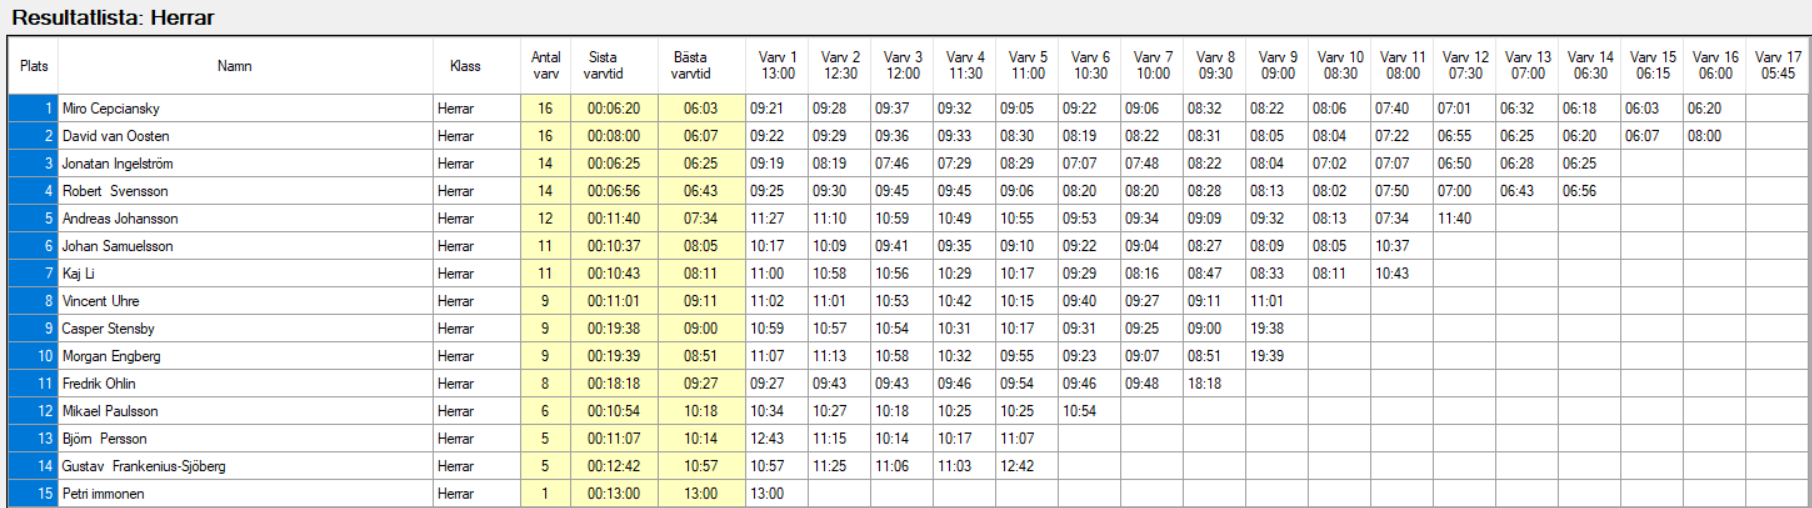
Task: Select the row header for place 1
Action: [33, 108]
